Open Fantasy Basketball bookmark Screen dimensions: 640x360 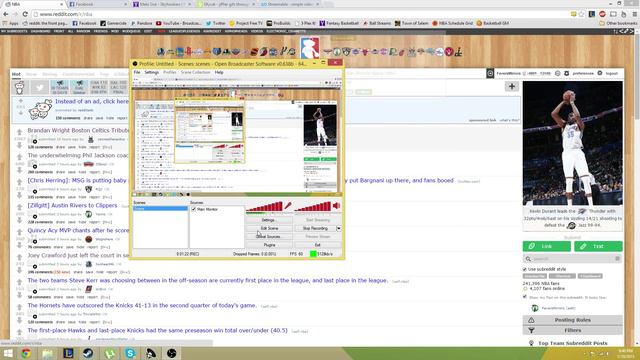[339, 23]
